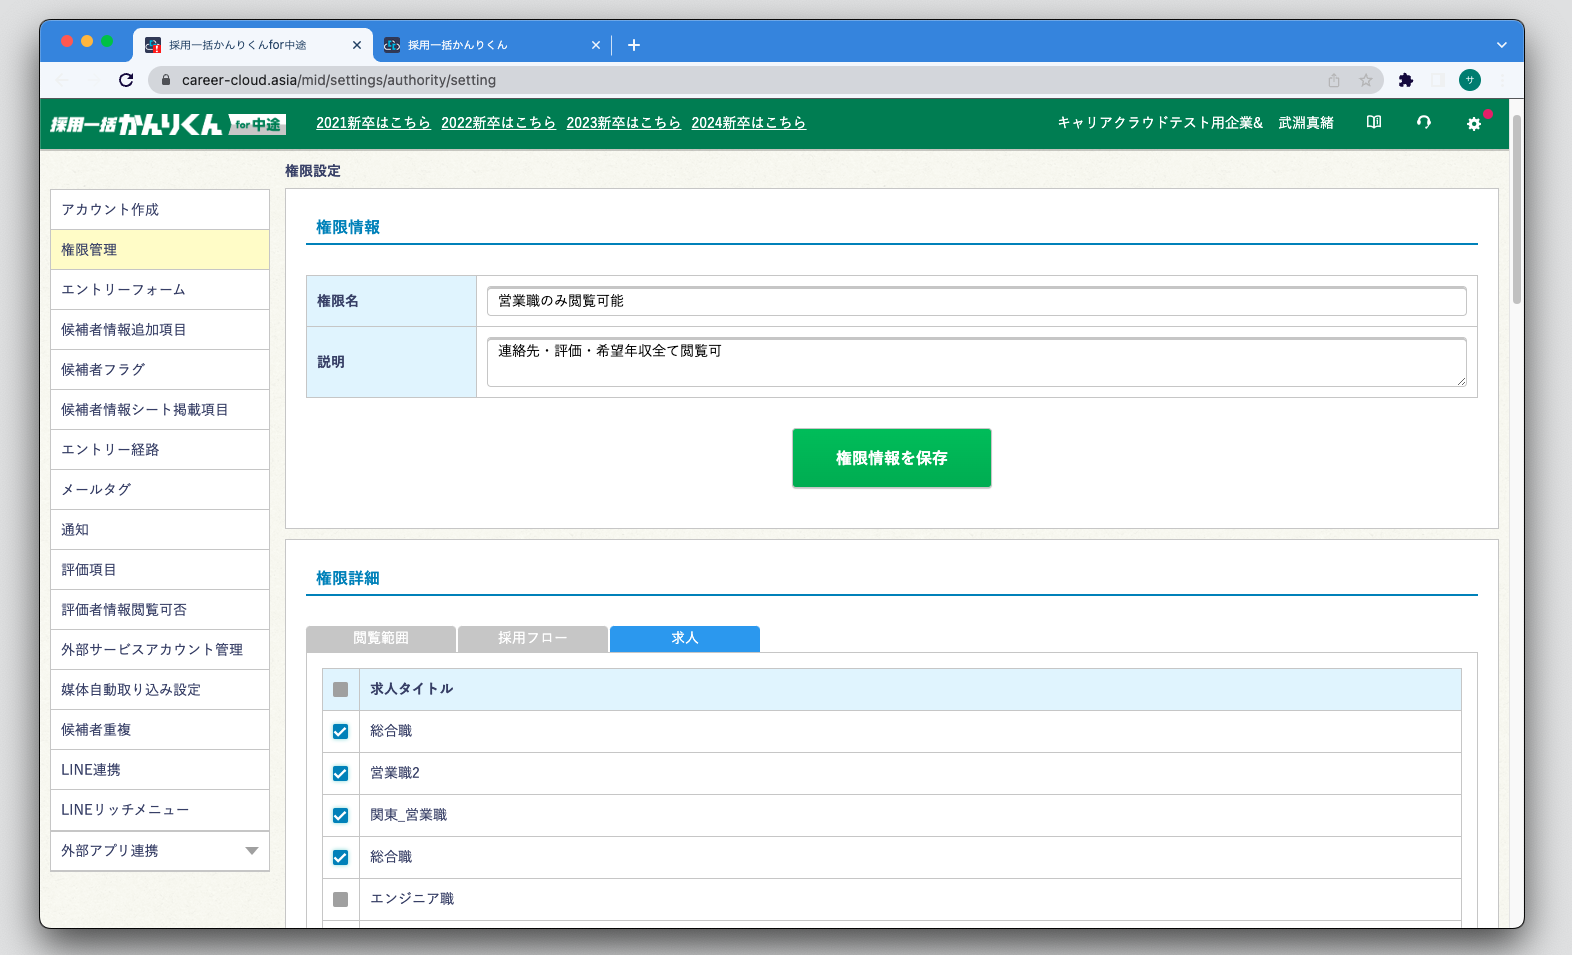The image size is (1572, 955).
Task: Open 評価者情報閲覧可否 in the sidebar
Action: tap(160, 610)
